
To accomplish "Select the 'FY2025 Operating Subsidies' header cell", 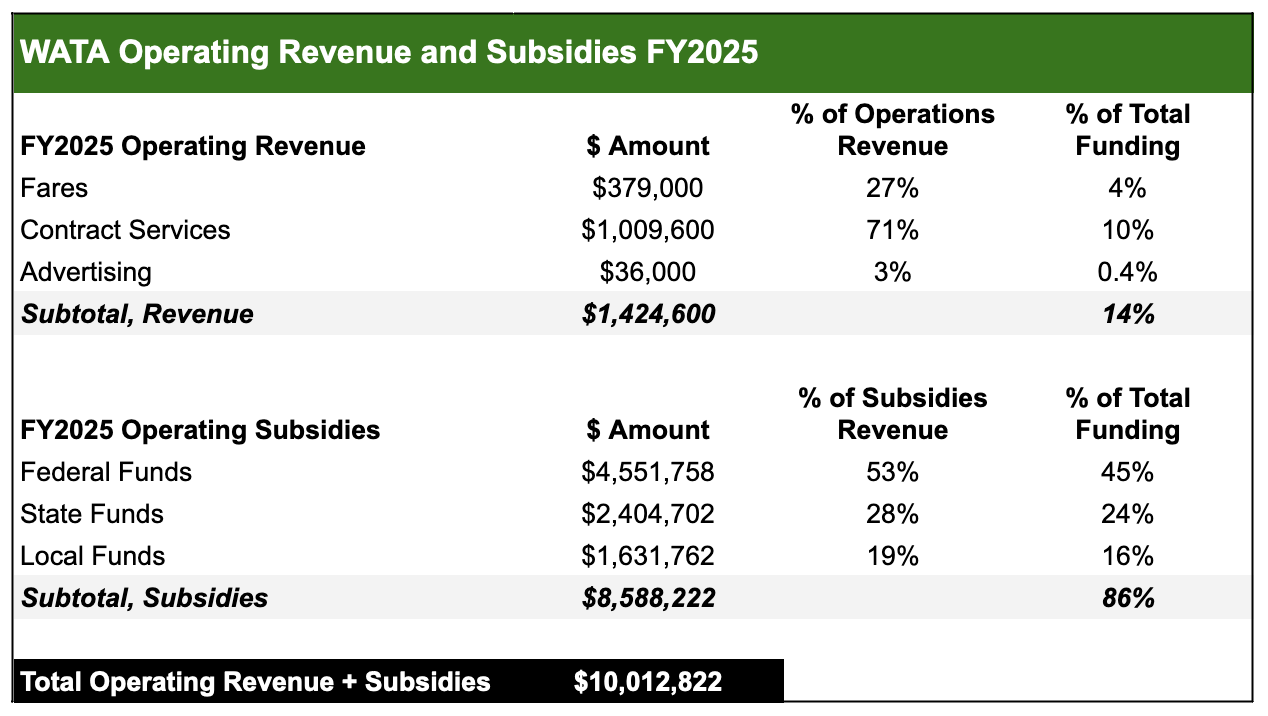I will pyautogui.click(x=200, y=430).
